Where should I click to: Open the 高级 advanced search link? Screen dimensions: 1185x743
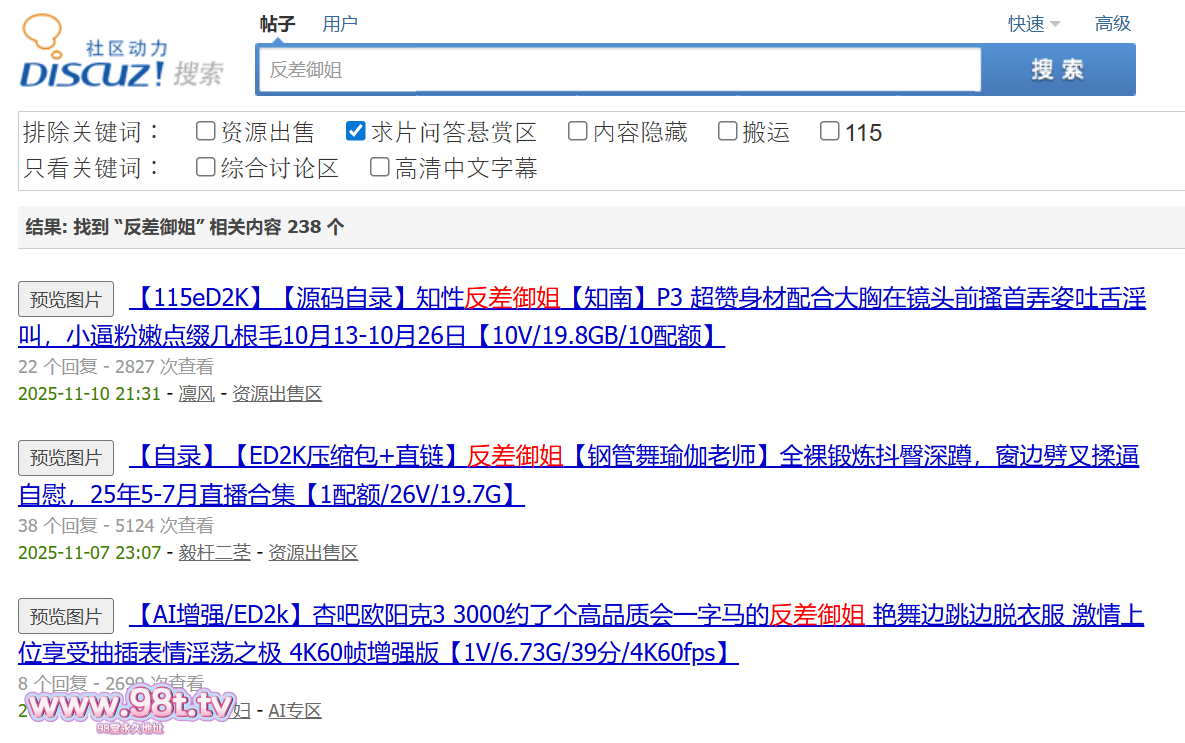click(1112, 24)
